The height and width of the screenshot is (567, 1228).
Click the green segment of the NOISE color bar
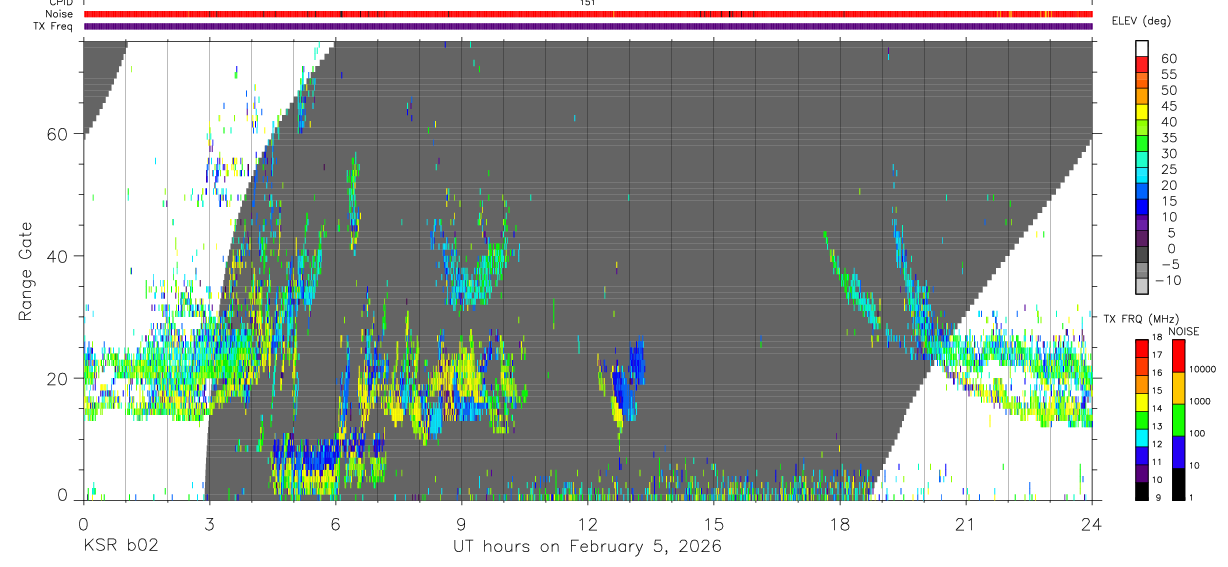point(1177,419)
